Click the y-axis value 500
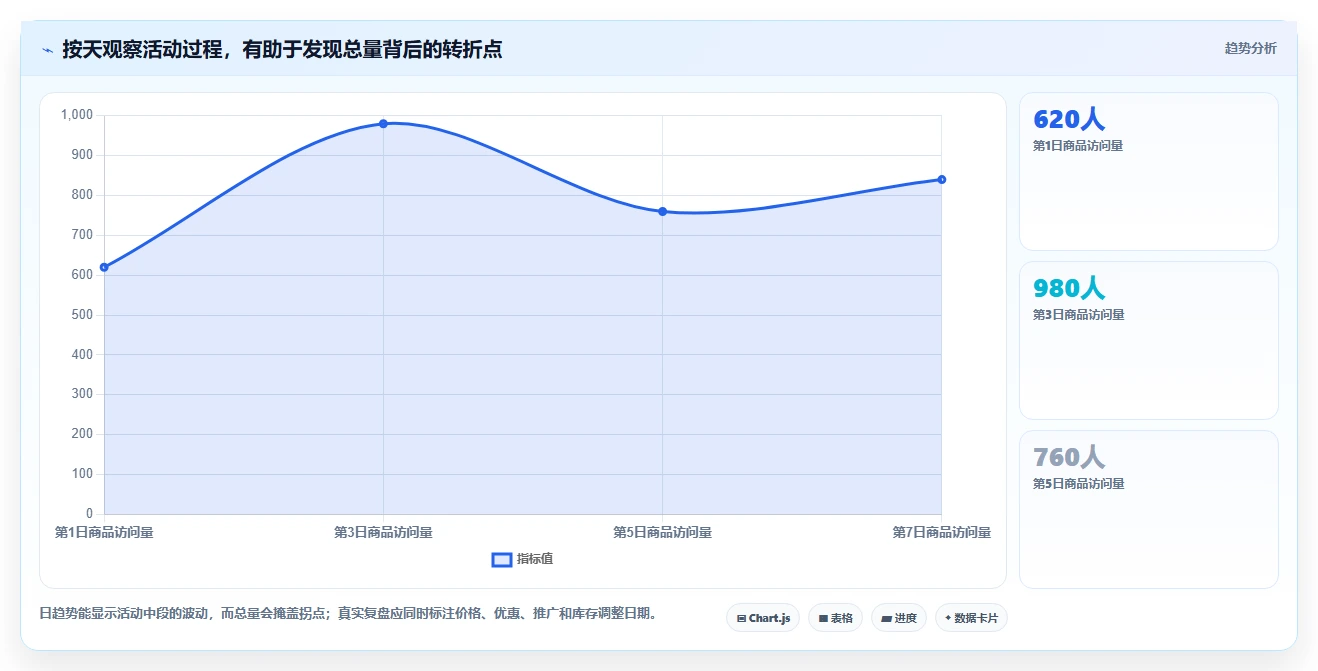 tap(82, 315)
